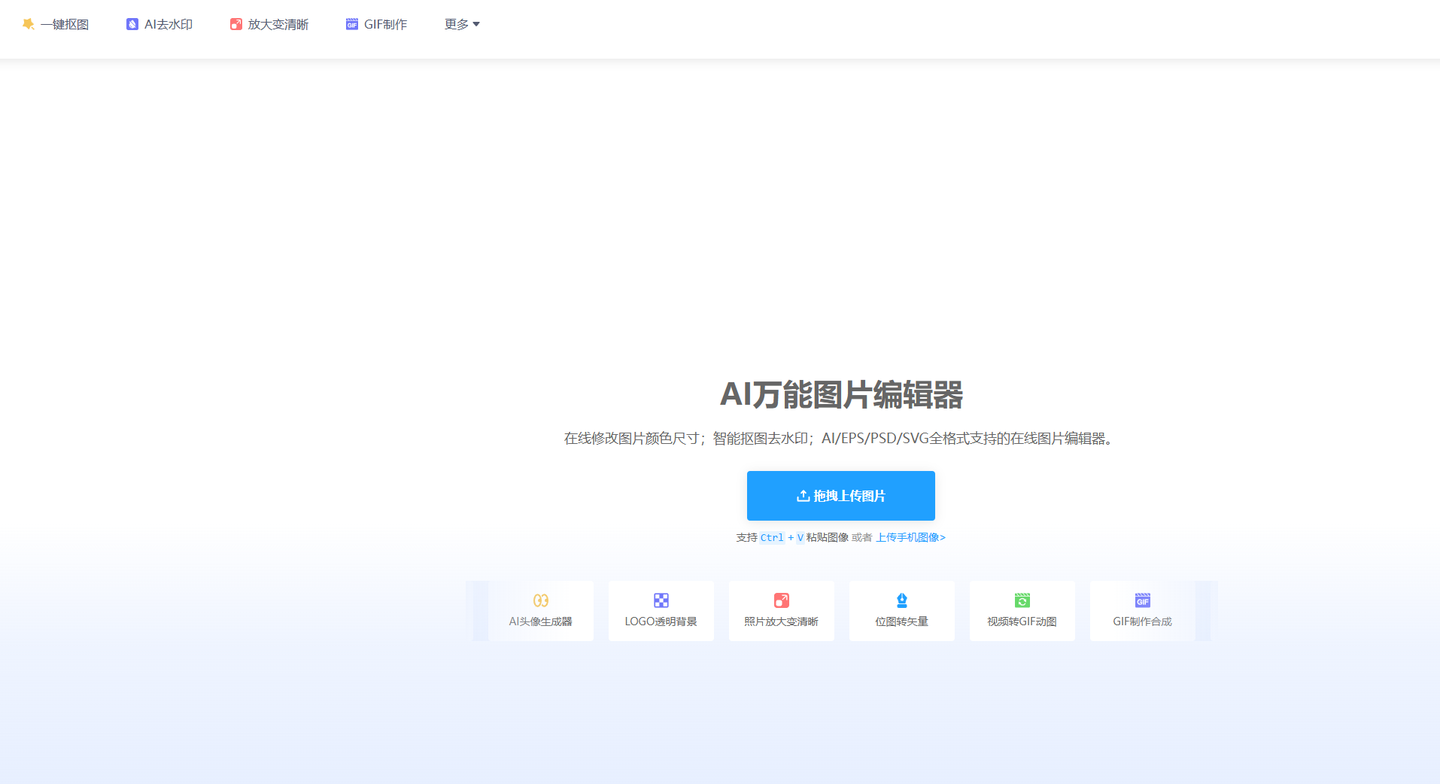
Task: Open the 一键抠图 tool in top navigation
Action: tap(55, 24)
